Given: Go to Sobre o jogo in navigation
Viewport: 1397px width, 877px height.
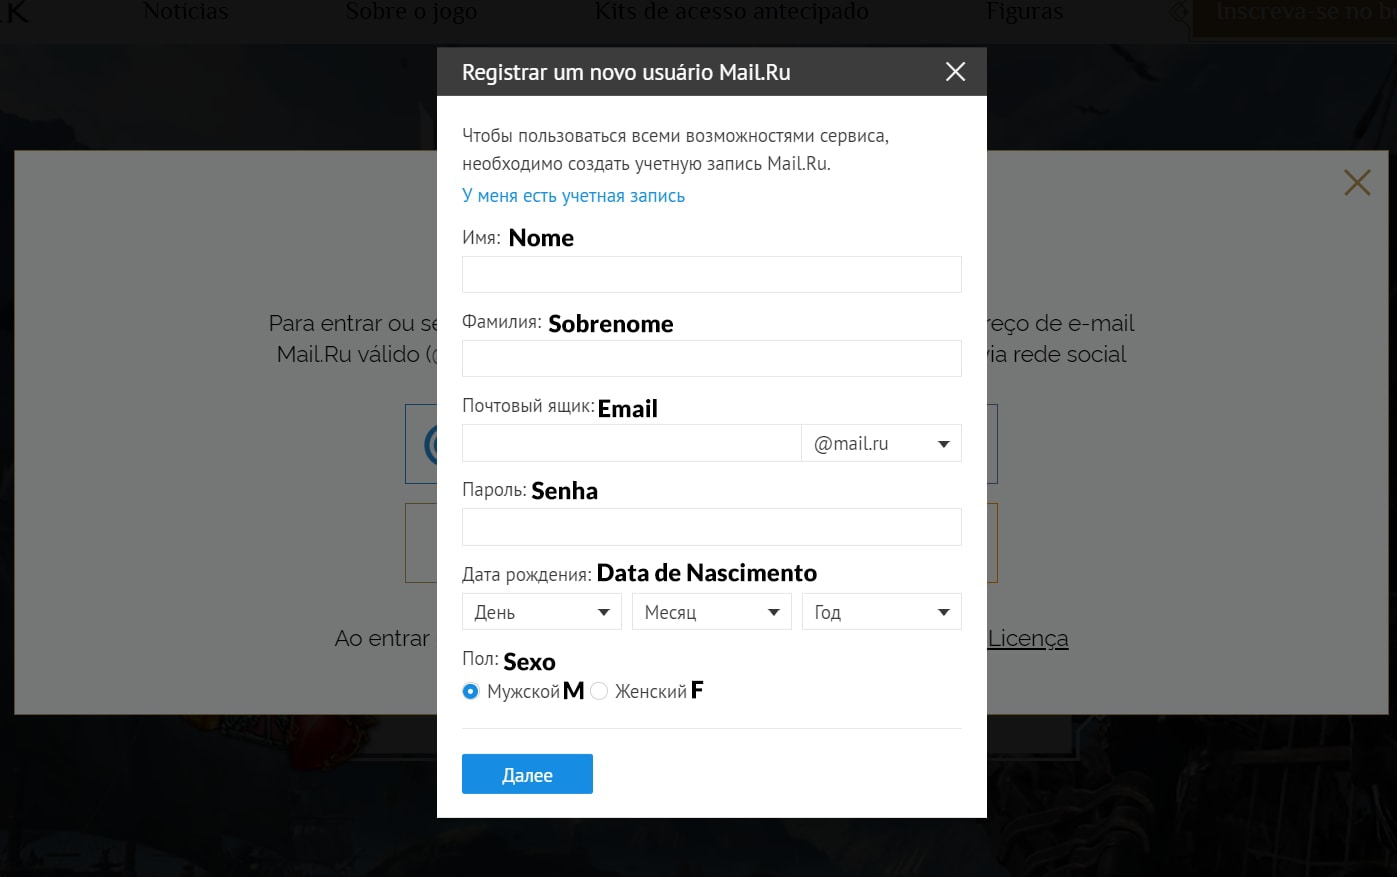Looking at the screenshot, I should click(x=411, y=12).
